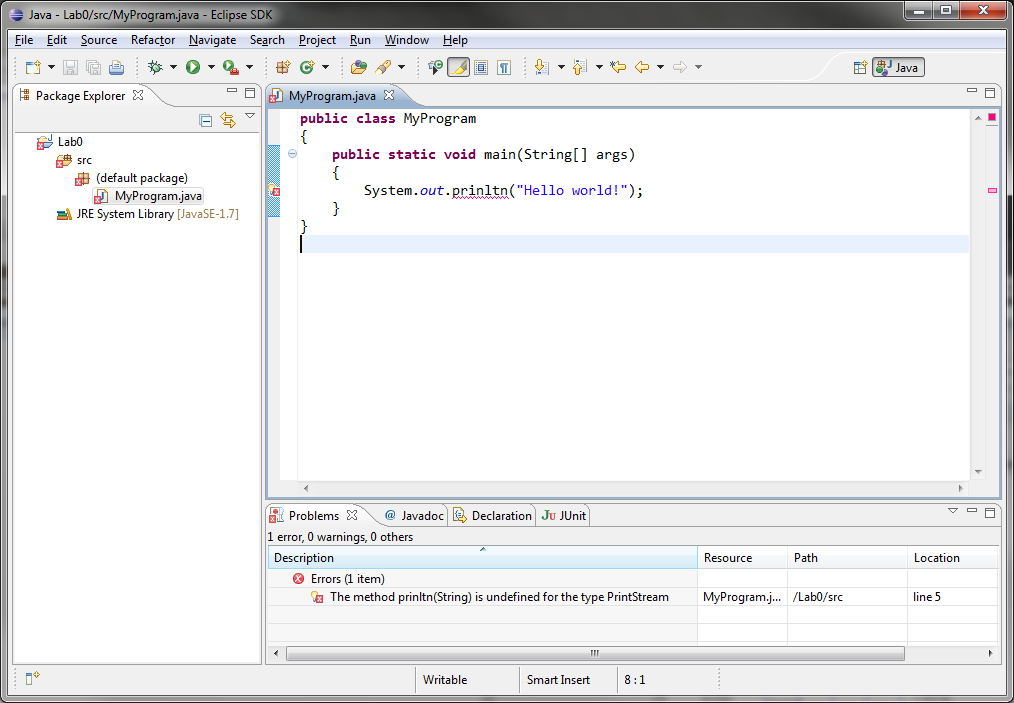Select the Java perspective button
The width and height of the screenshot is (1014, 703).
(898, 67)
